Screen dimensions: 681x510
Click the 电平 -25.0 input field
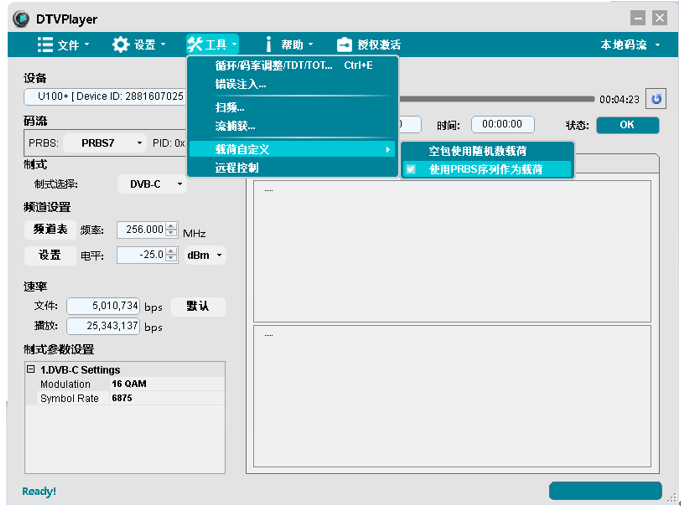(x=141, y=255)
